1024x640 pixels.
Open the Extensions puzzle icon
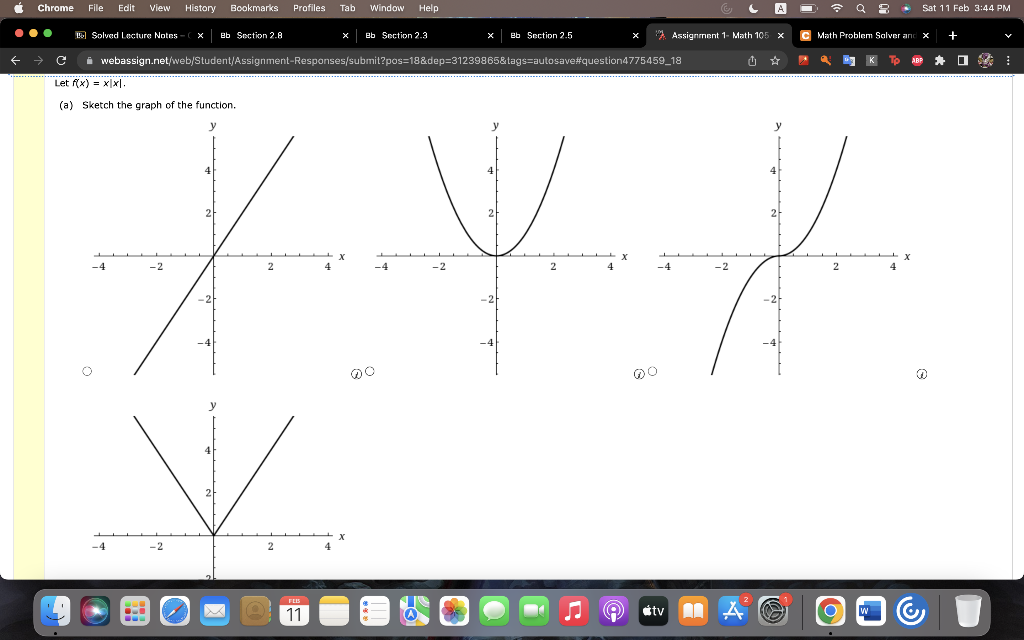(938, 61)
